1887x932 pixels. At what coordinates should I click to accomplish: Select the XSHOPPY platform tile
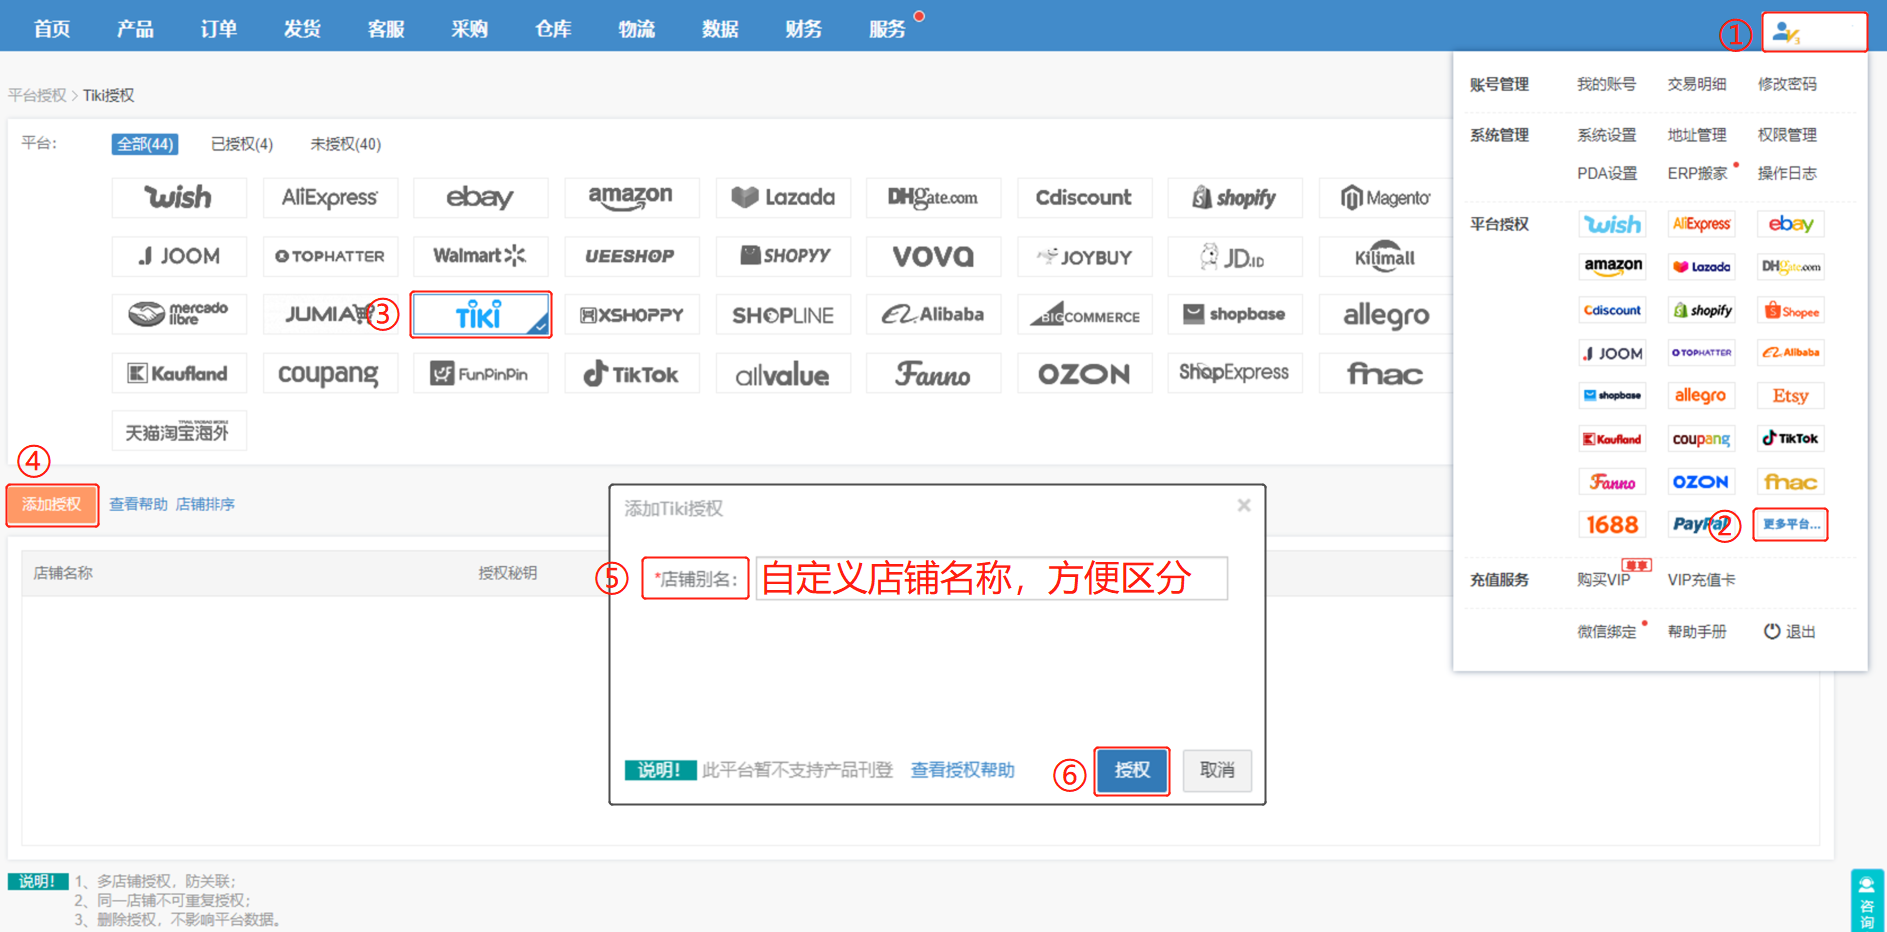[631, 314]
